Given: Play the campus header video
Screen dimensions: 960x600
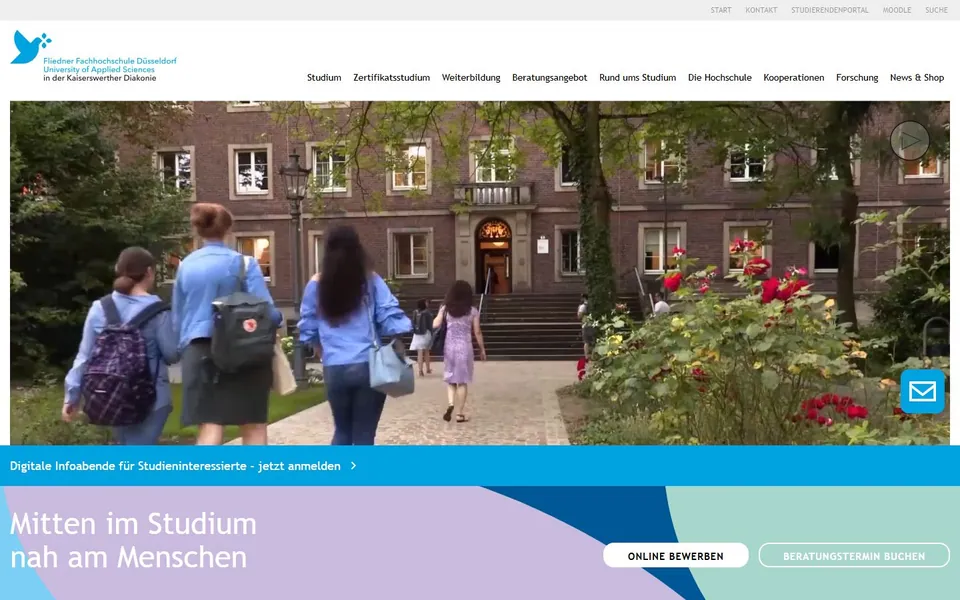Looking at the screenshot, I should [910, 140].
